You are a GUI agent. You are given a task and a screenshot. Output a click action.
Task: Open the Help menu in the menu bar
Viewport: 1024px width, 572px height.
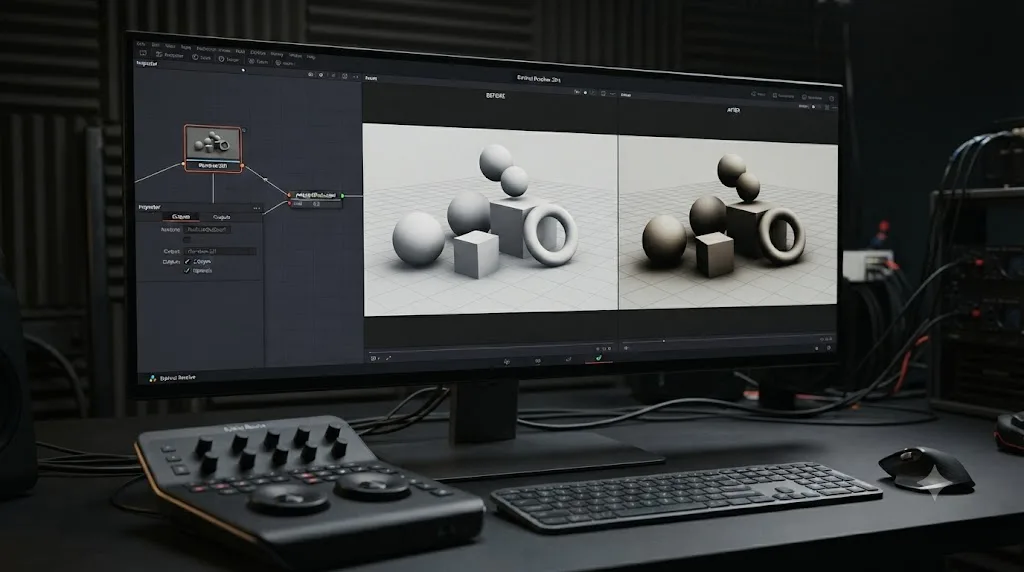coord(311,57)
